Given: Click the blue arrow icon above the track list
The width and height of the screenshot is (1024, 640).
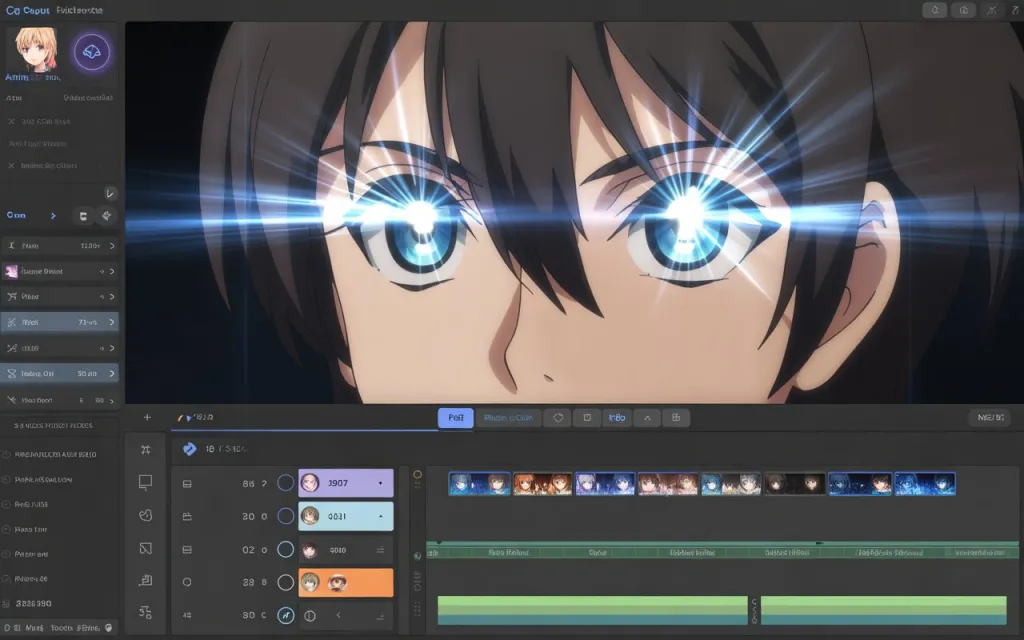Looking at the screenshot, I should [189, 449].
